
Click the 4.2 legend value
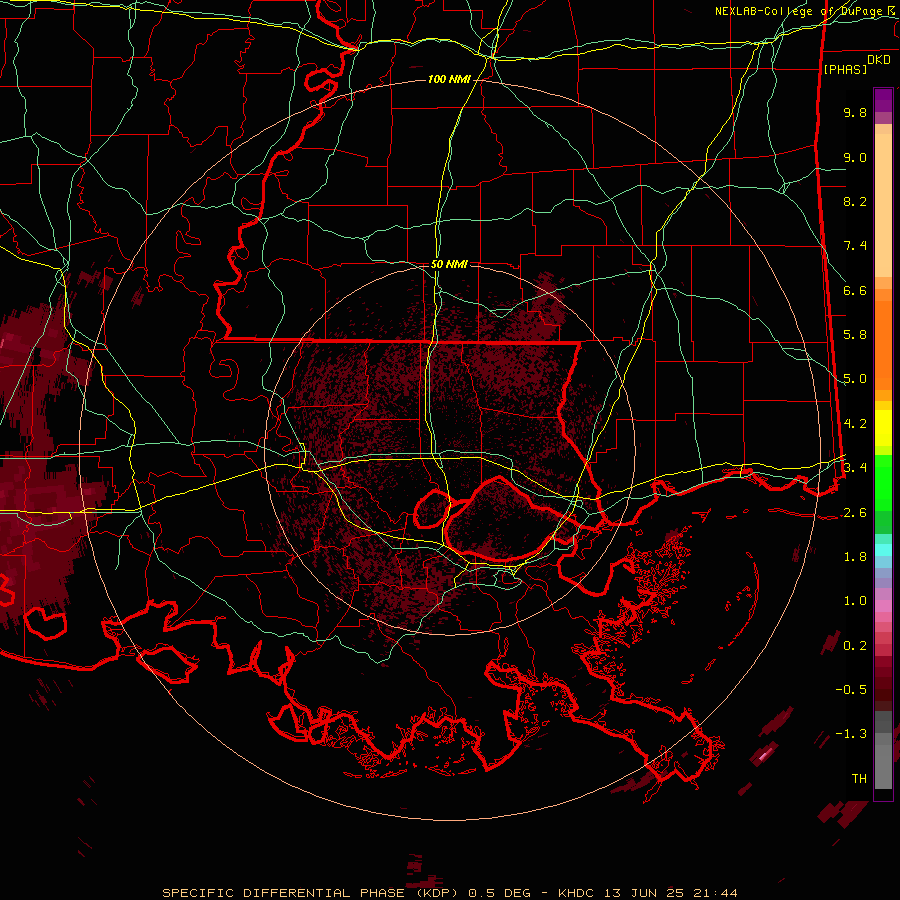(855, 424)
